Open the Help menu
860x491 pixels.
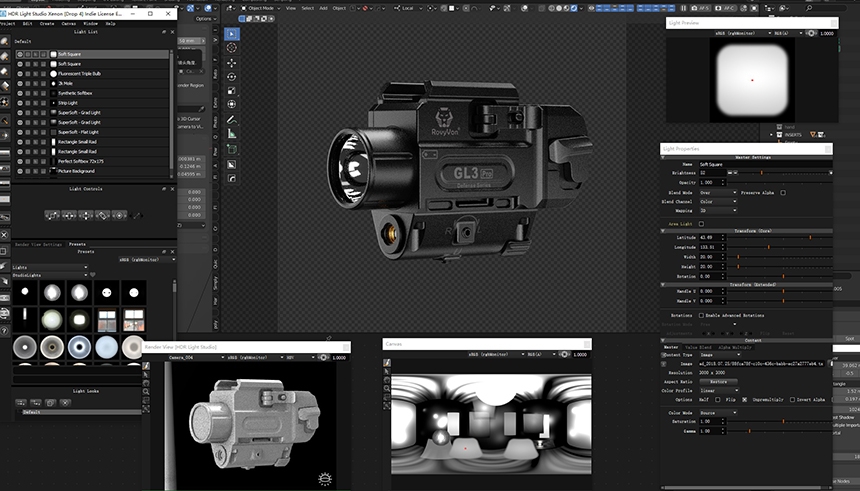coord(110,24)
